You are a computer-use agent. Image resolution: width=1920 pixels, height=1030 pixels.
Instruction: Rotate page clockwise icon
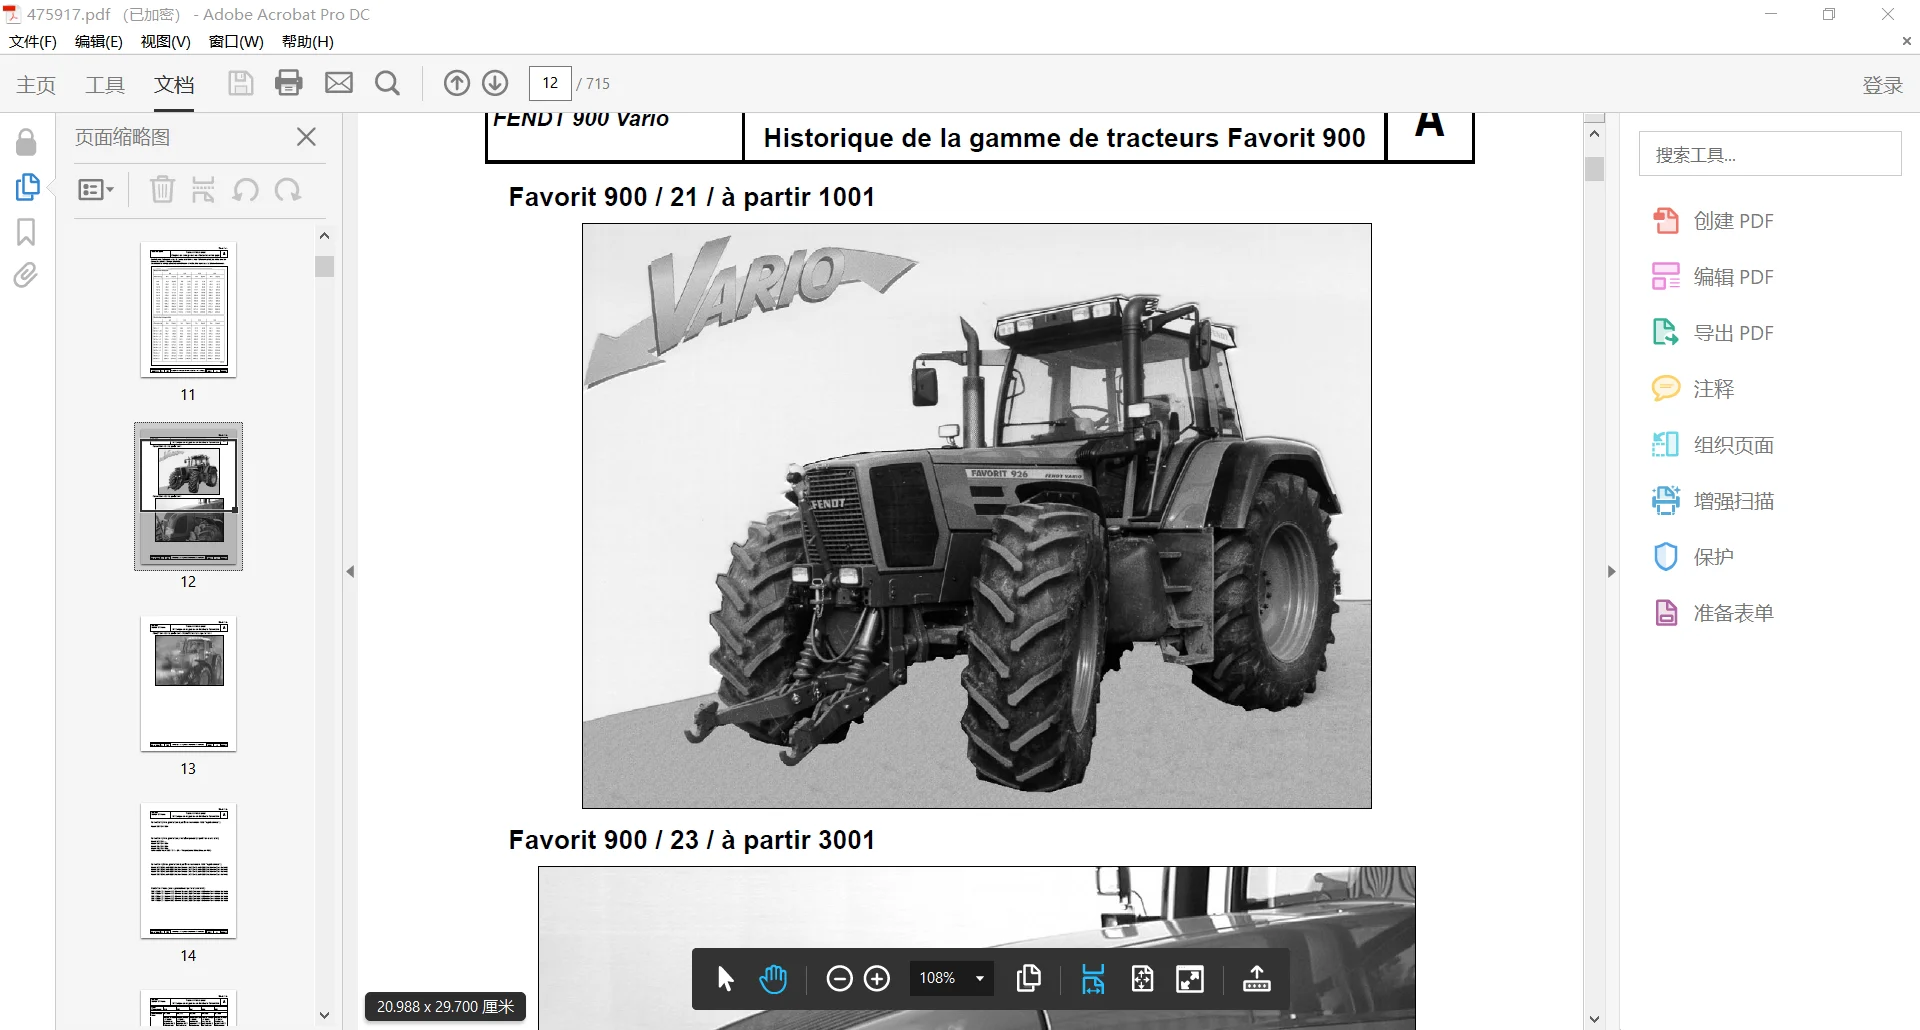coord(288,189)
